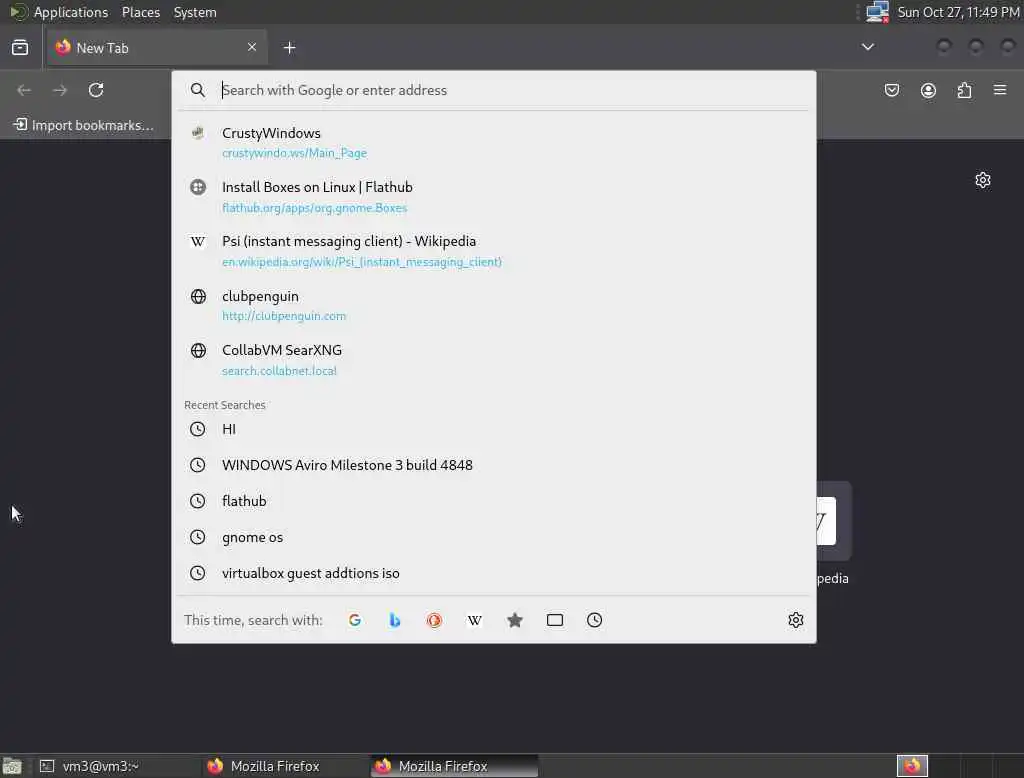Screen dimensions: 1024x778
Task: Open CrustyWindows suggestion
Action: pyautogui.click(x=494, y=142)
